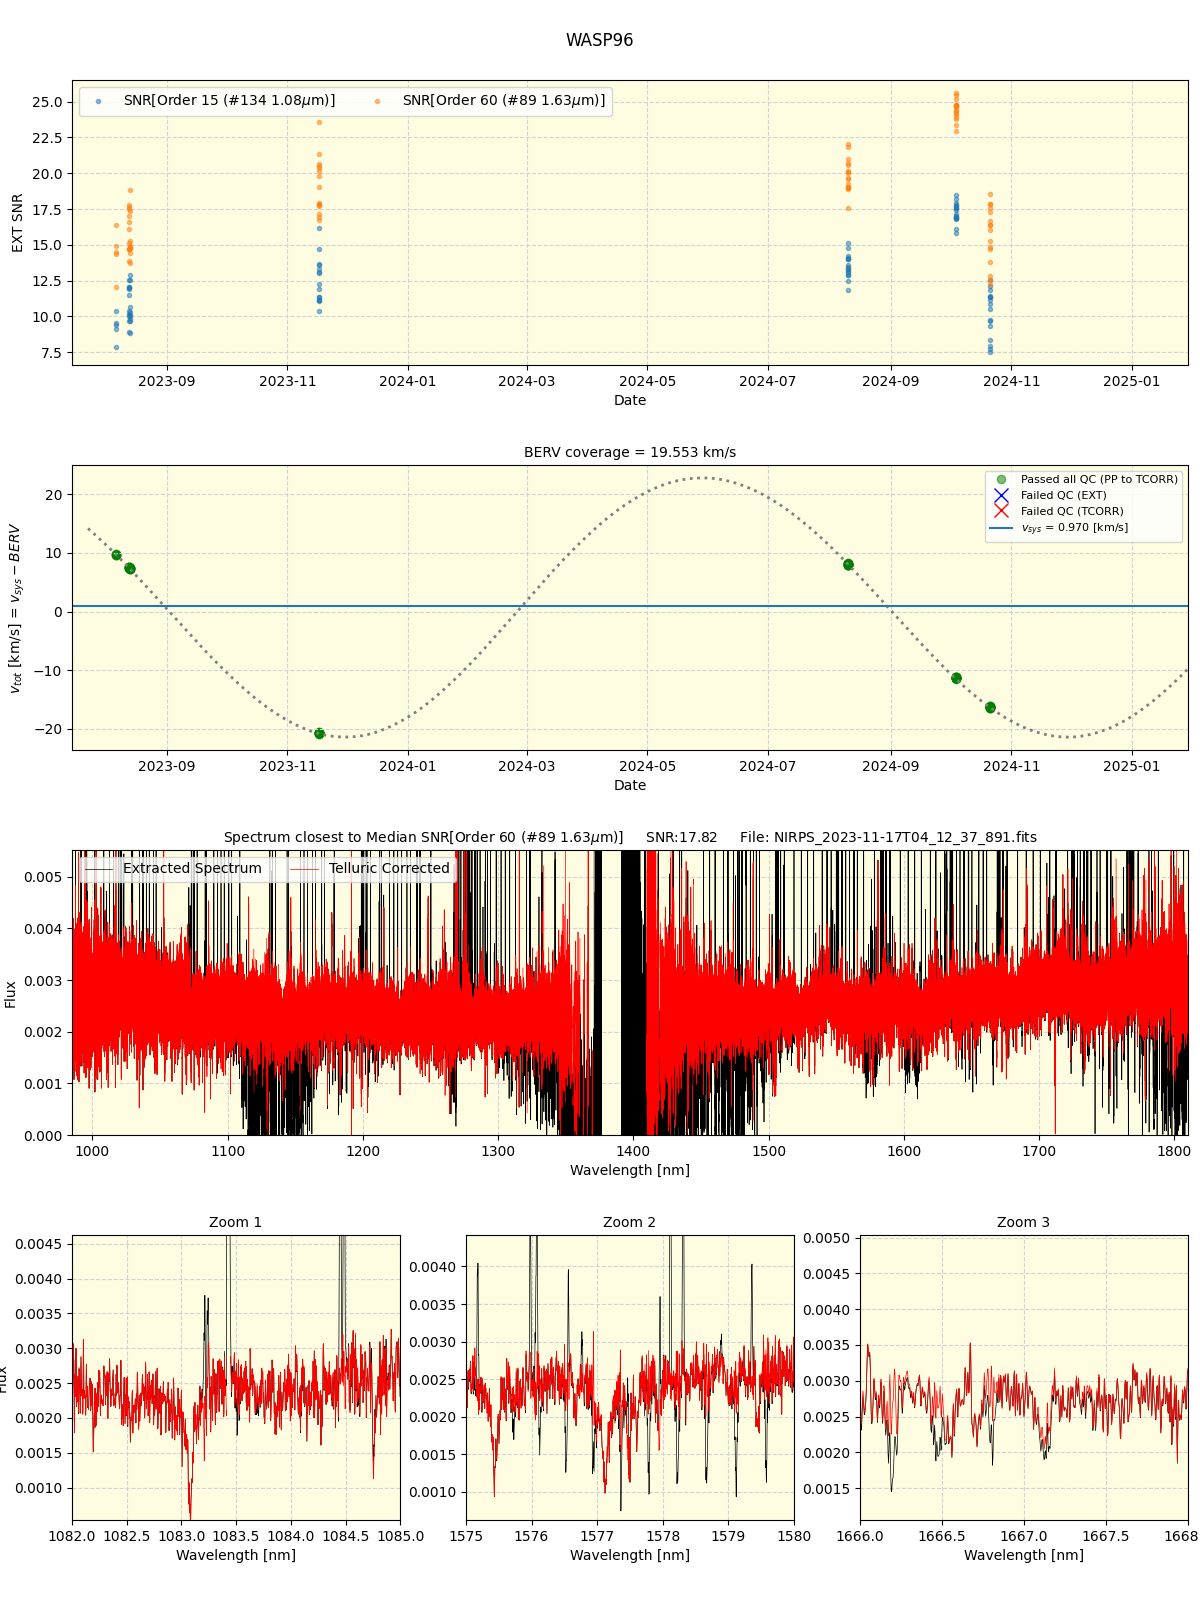Click the 2025-01 tick on BERV plot
1200x1600 pixels.
[x=1132, y=766]
